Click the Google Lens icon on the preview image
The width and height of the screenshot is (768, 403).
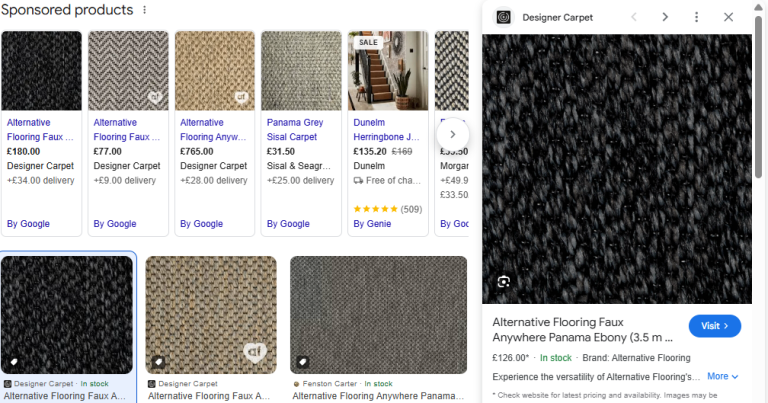[504, 282]
